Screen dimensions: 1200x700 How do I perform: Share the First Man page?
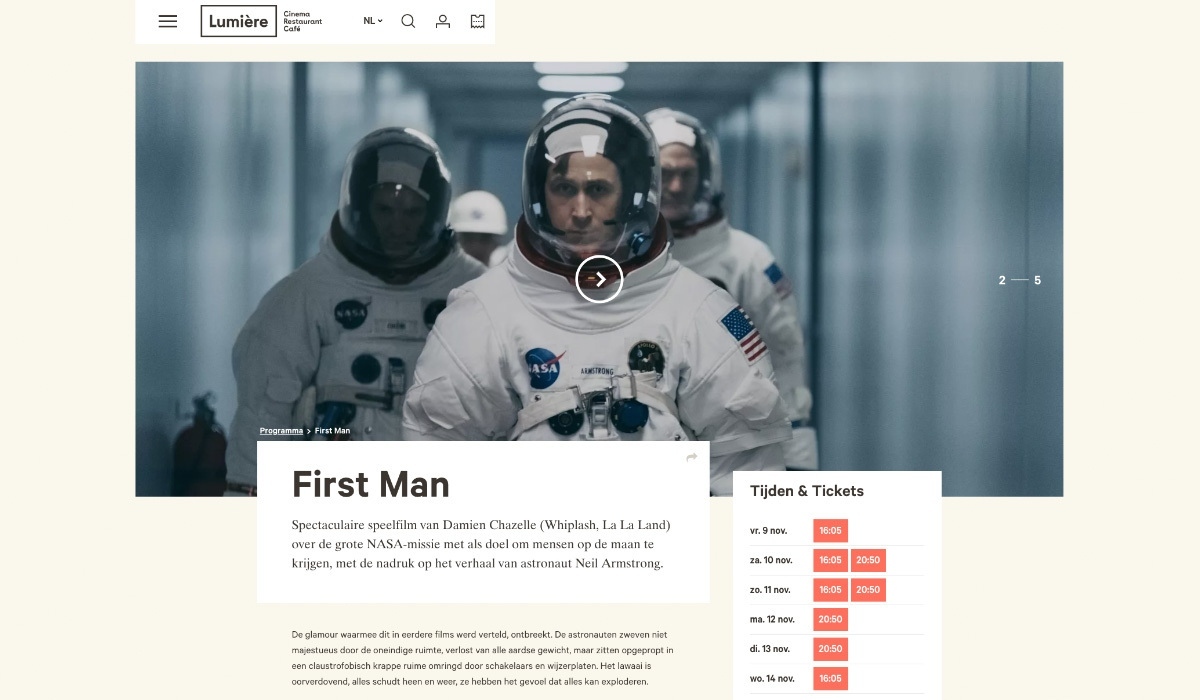pos(691,458)
